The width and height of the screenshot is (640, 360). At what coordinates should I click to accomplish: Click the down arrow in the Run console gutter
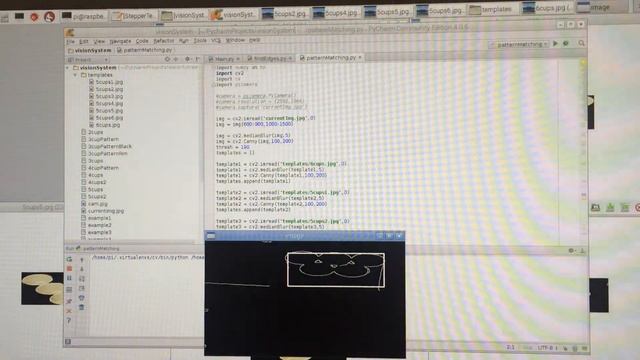pyautogui.click(x=82, y=269)
